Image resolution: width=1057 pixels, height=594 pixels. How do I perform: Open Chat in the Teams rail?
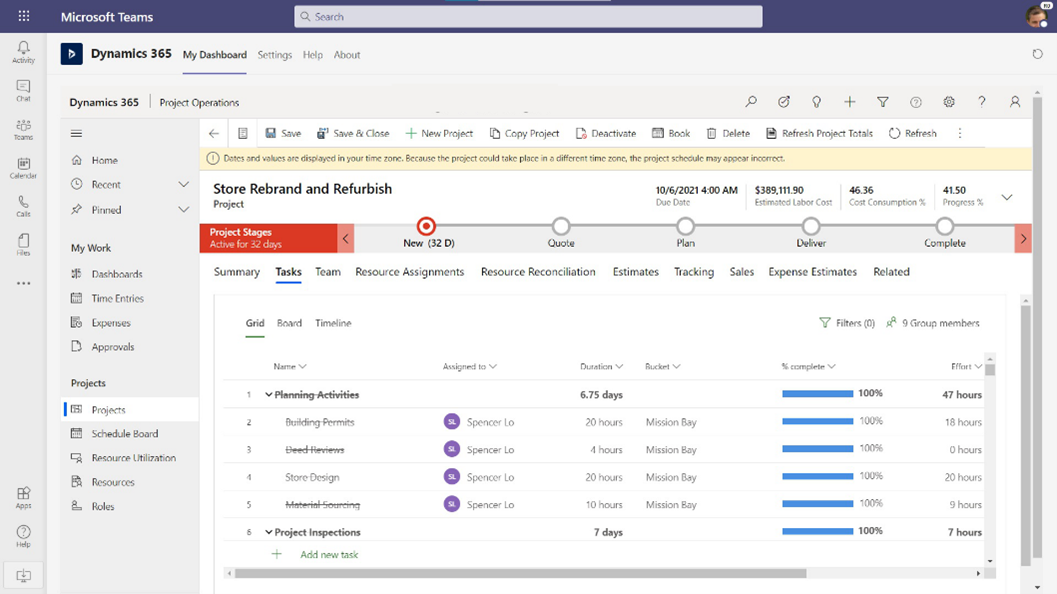pyautogui.click(x=24, y=90)
